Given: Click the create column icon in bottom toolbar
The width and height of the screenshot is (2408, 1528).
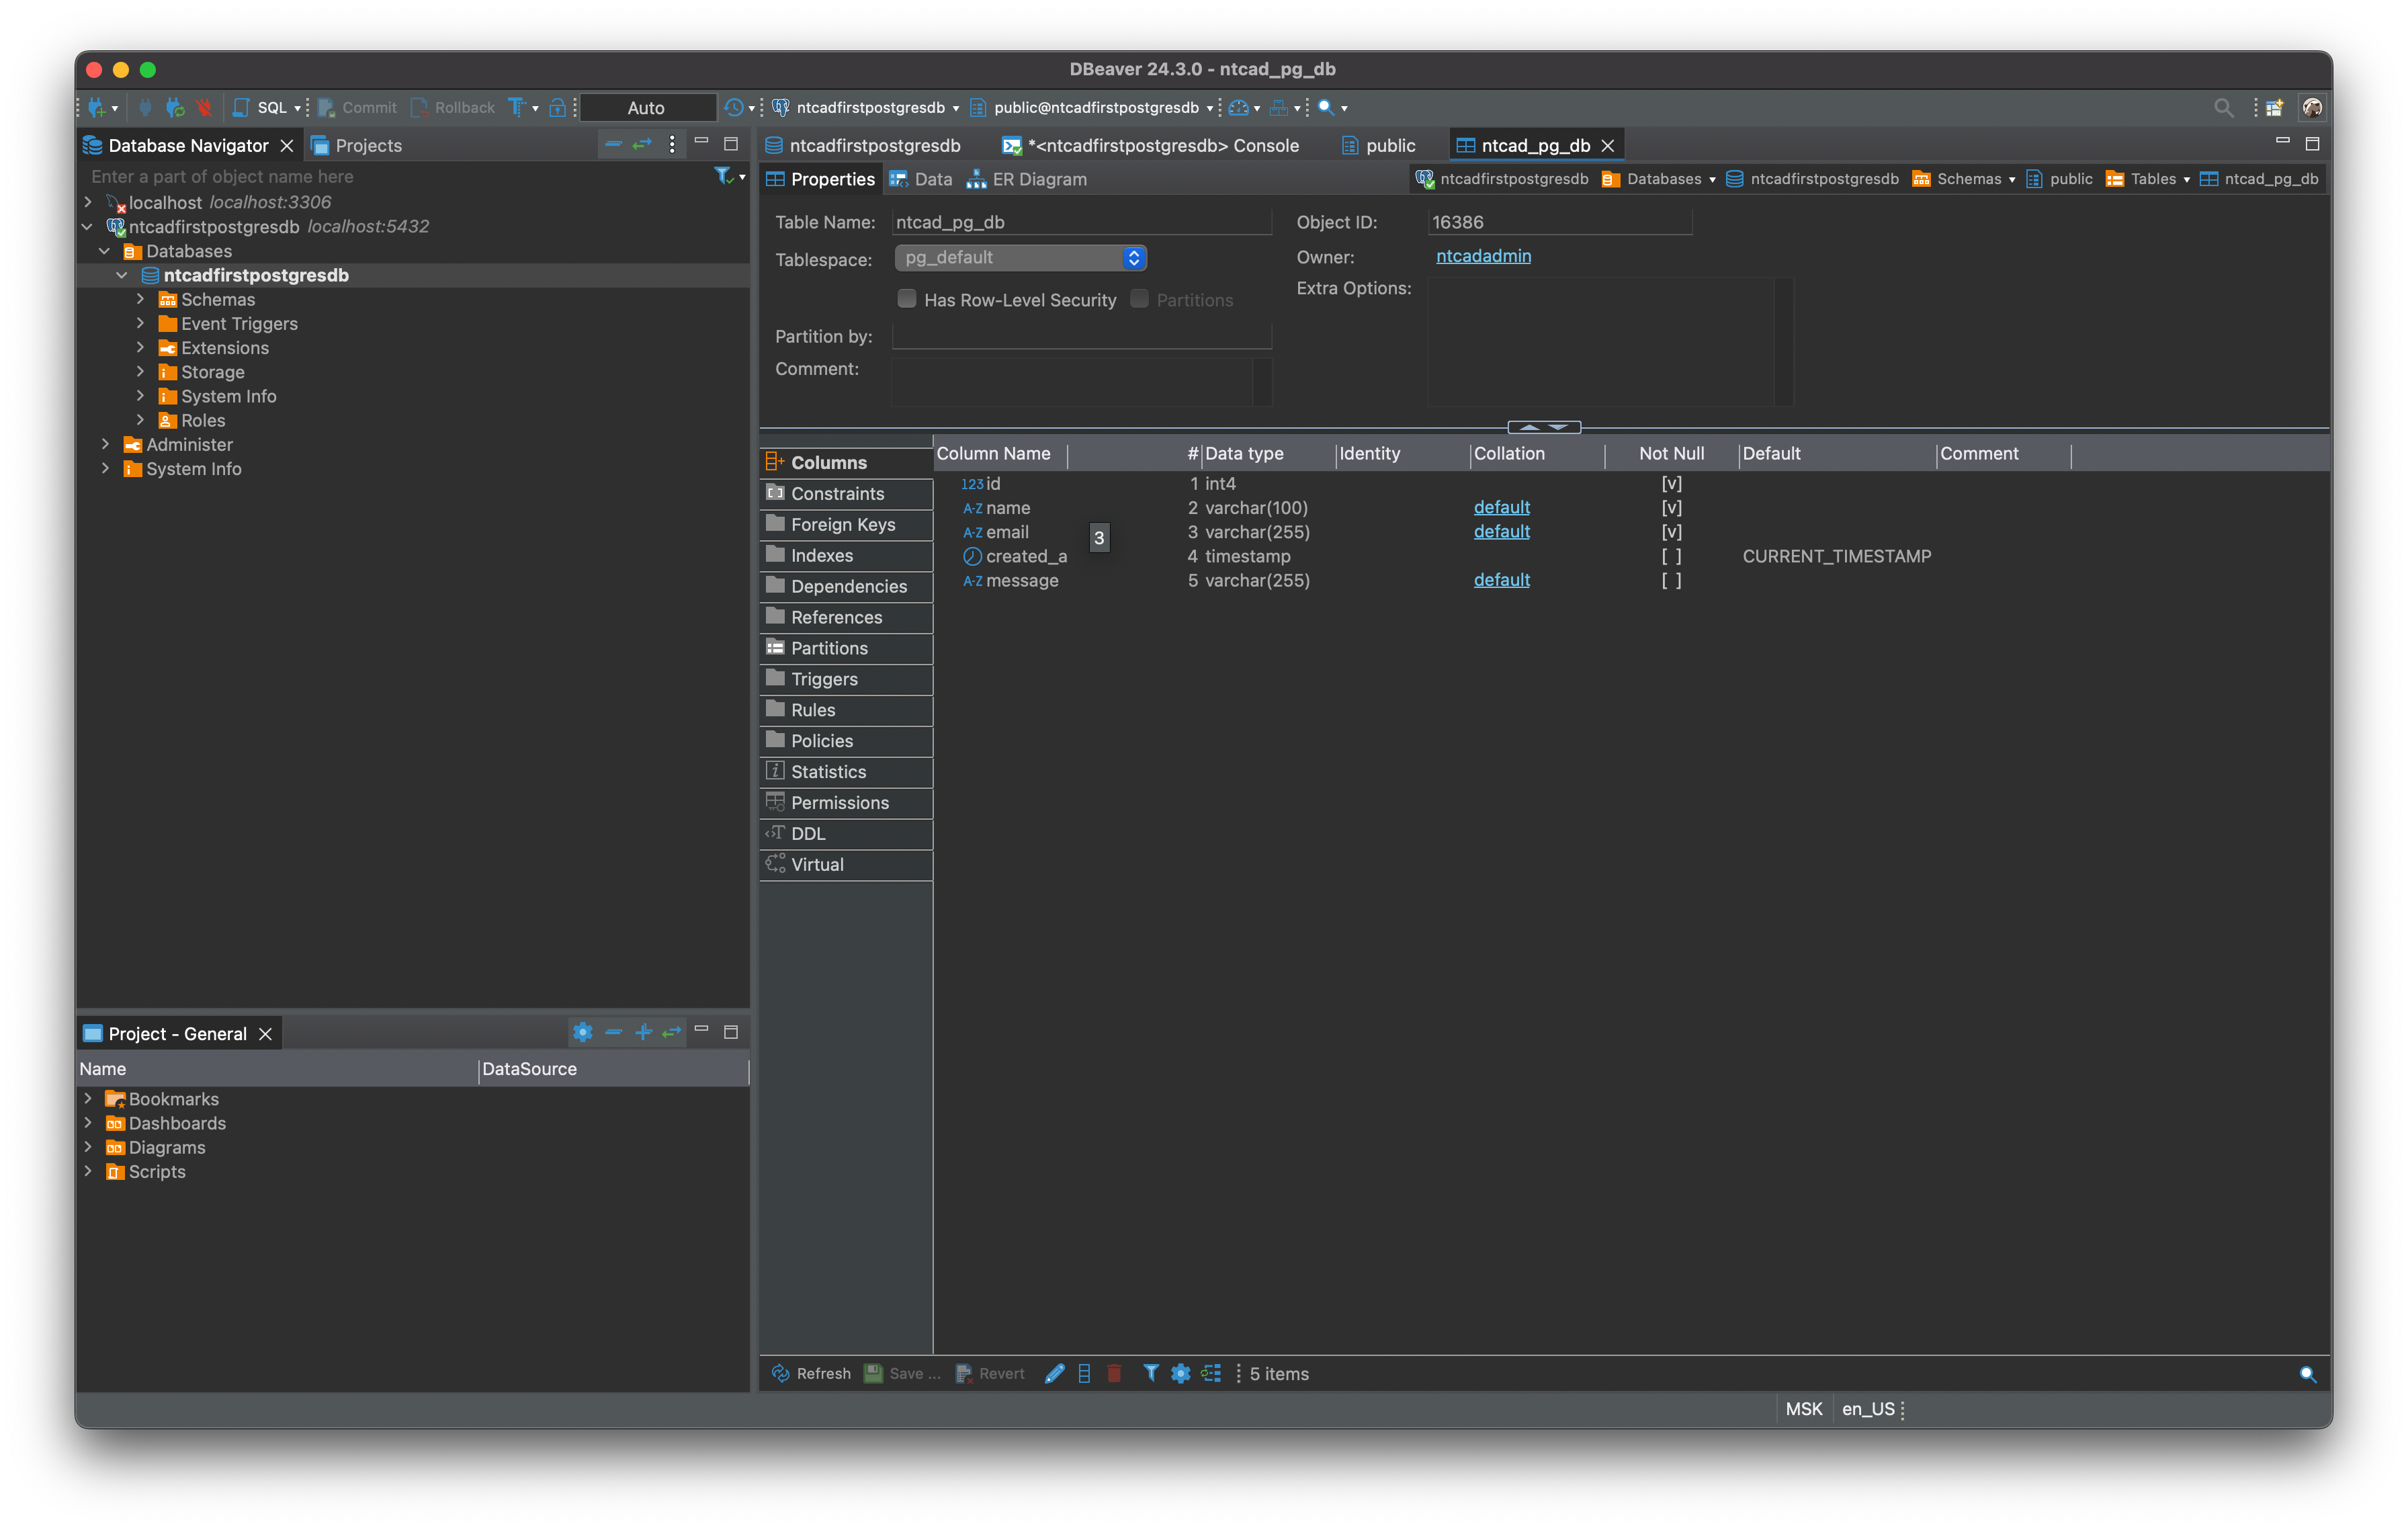Looking at the screenshot, I should click(1084, 1373).
